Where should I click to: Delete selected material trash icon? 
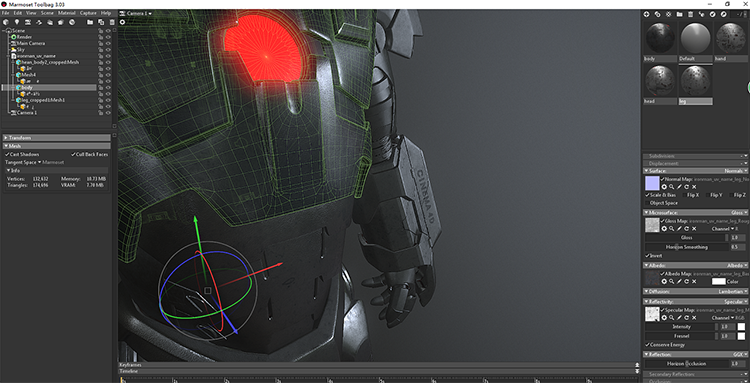(x=690, y=14)
